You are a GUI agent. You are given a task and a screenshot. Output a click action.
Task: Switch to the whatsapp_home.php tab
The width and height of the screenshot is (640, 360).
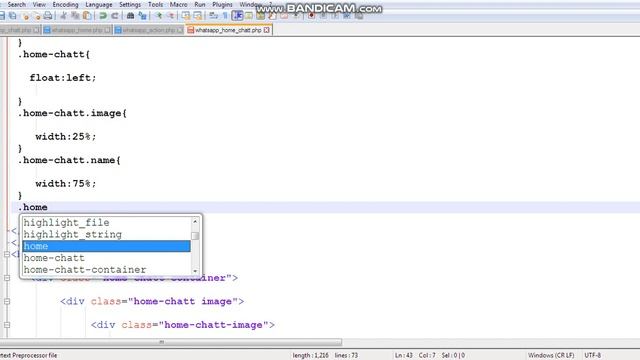(77, 30)
